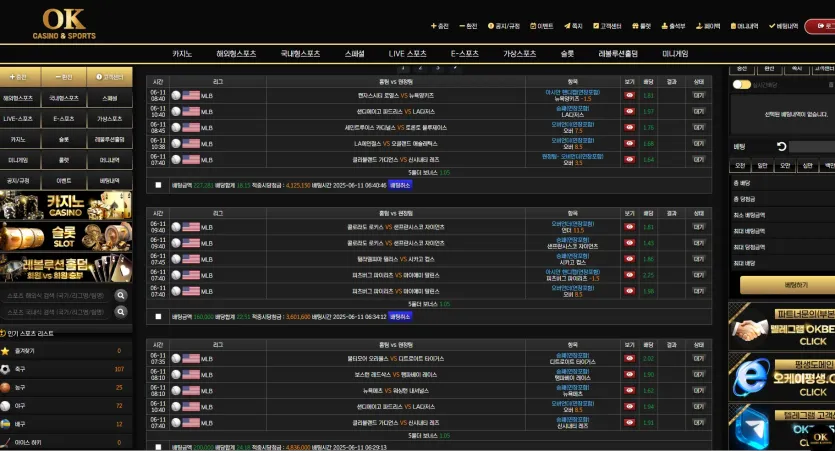Open 국내형스포츠 main navigation tab
835x451 pixels.
300,54
